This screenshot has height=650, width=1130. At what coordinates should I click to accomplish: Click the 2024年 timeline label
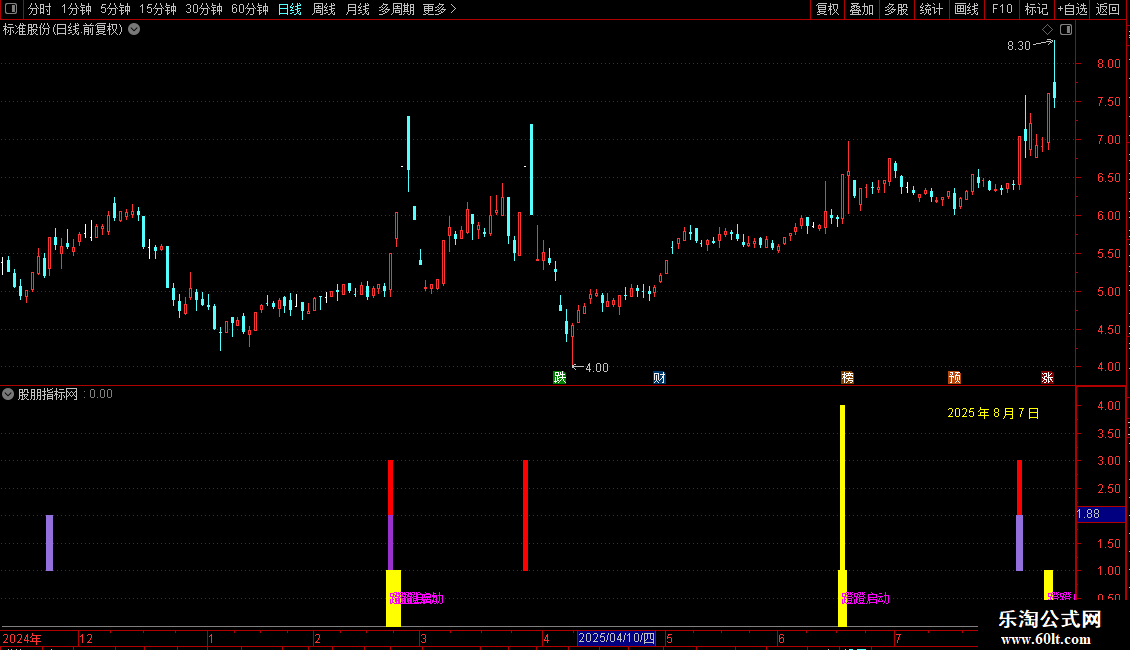tap(22, 638)
